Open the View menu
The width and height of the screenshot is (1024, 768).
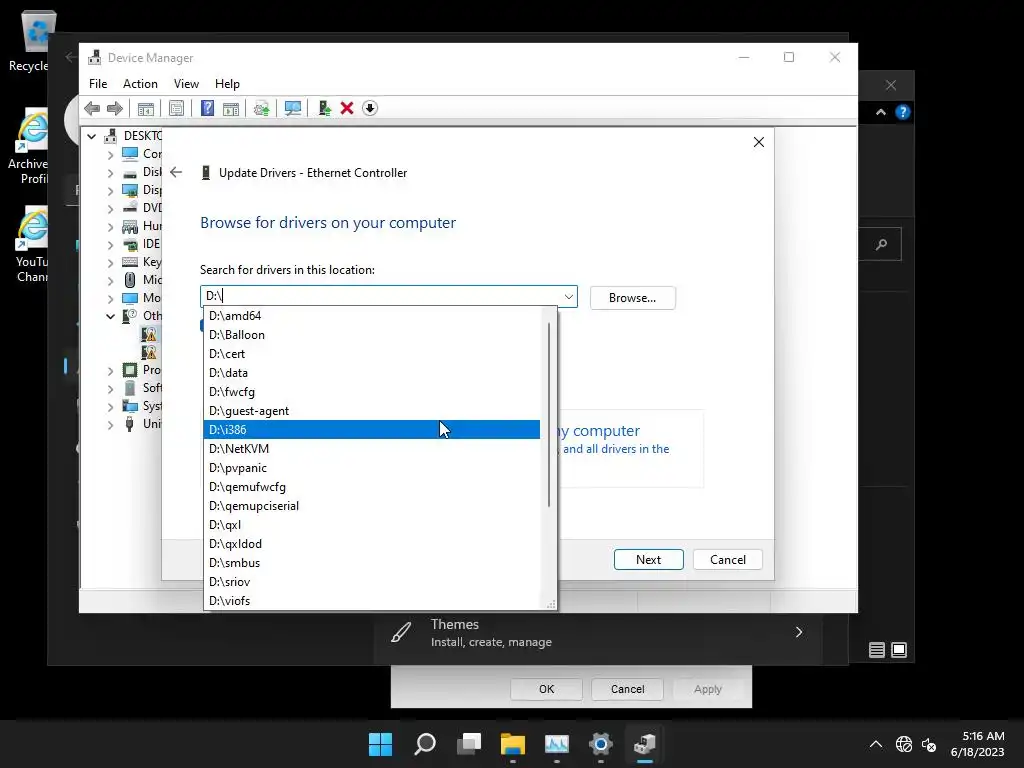pyautogui.click(x=186, y=84)
